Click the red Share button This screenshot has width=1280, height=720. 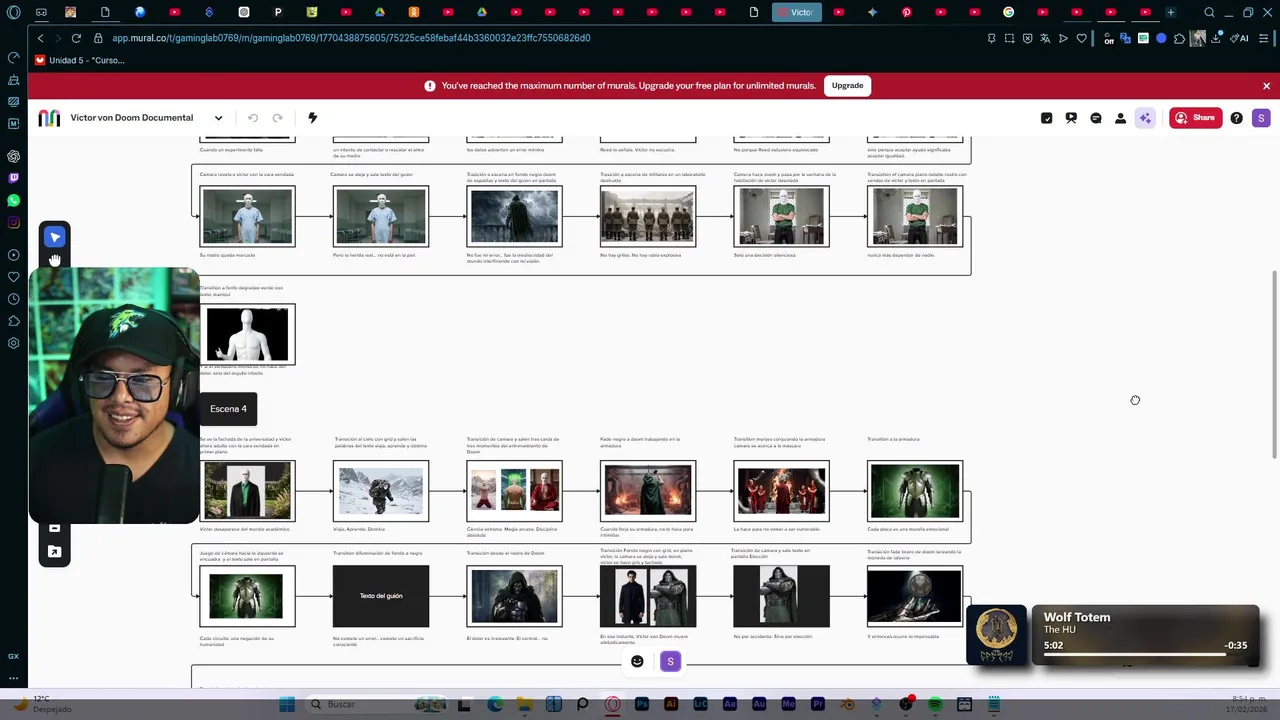coord(1196,118)
